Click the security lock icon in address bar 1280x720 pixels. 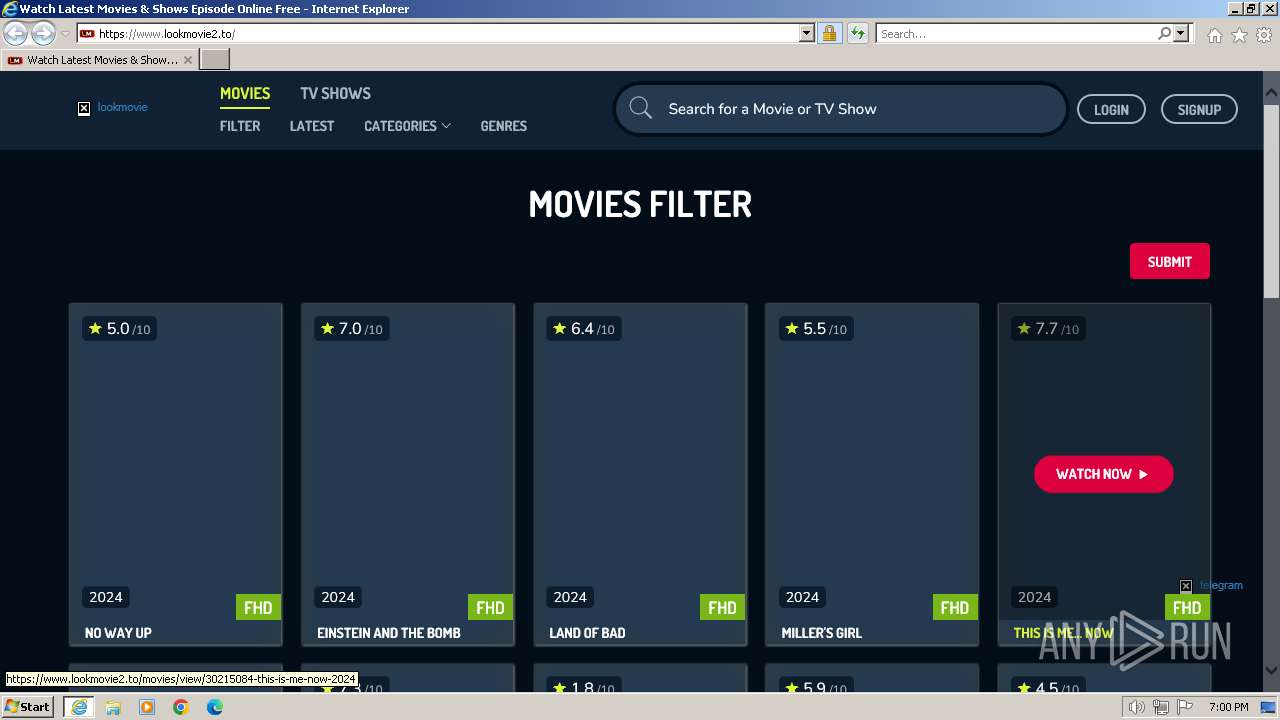click(x=829, y=33)
